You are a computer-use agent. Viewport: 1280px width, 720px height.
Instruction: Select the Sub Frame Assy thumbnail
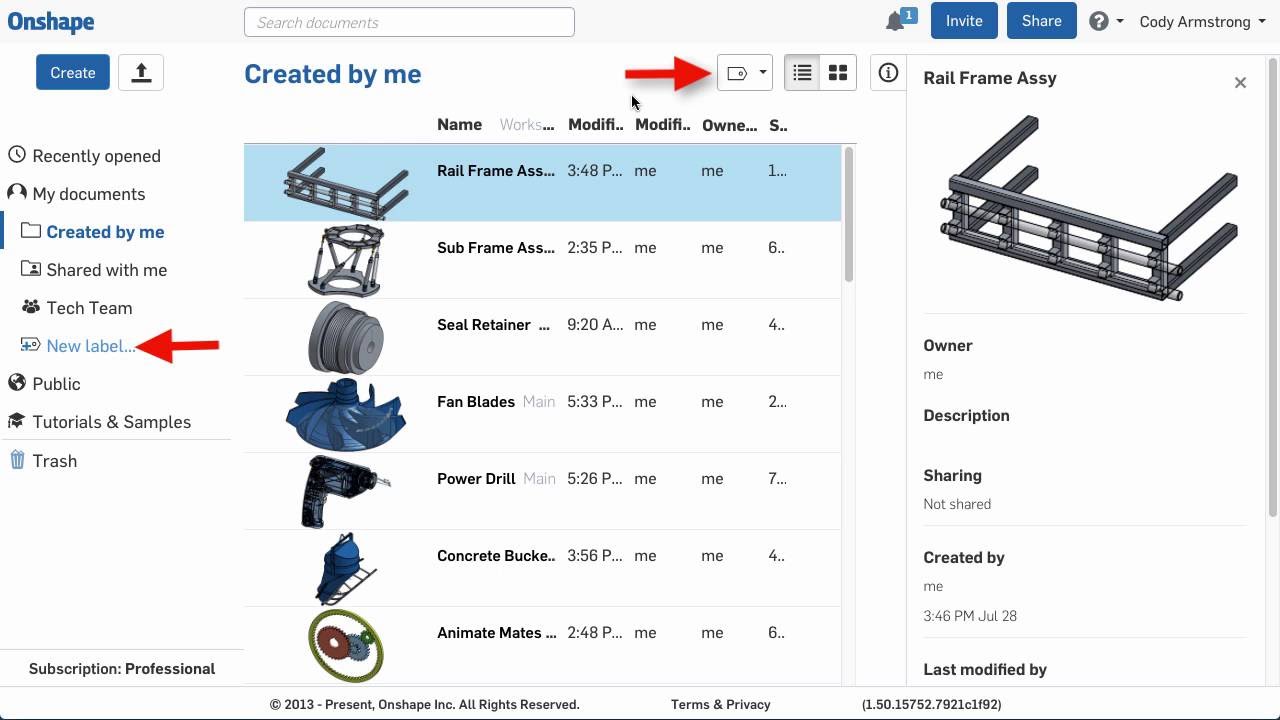346,260
